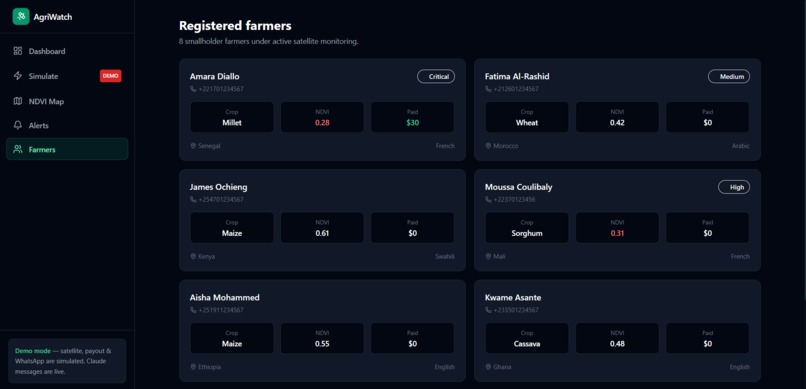Open the Alerts section
Image resolution: width=806 pixels, height=389 pixels.
(x=67, y=125)
